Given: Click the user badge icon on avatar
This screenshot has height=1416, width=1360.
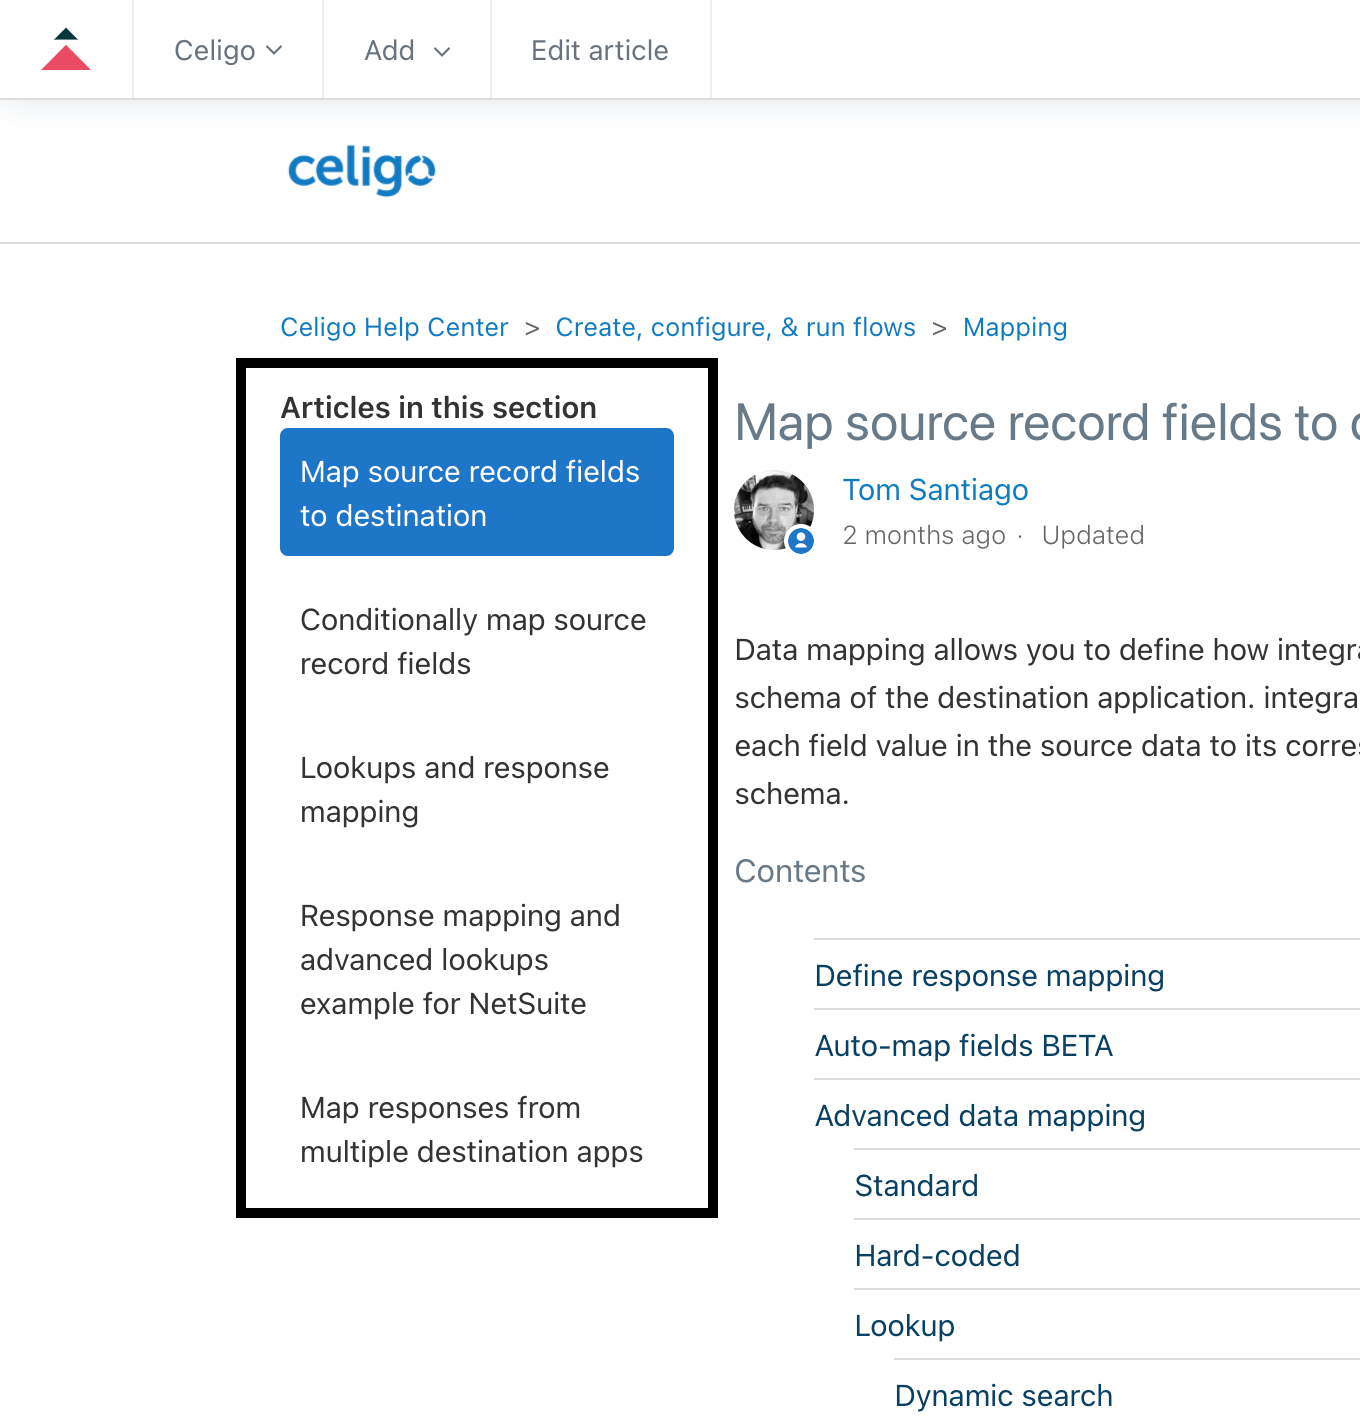Looking at the screenshot, I should [801, 541].
